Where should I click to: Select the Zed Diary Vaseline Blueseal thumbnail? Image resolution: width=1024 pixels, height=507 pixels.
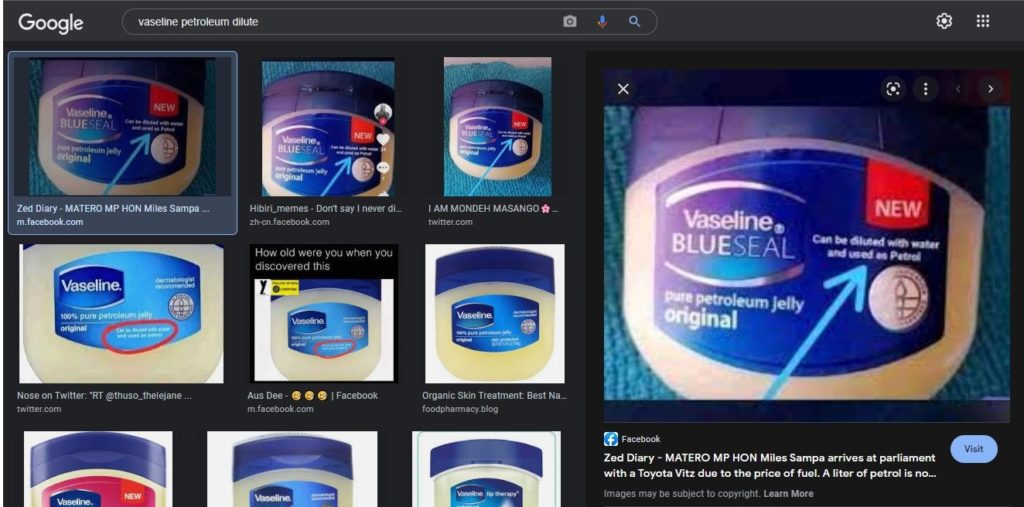coord(122,126)
